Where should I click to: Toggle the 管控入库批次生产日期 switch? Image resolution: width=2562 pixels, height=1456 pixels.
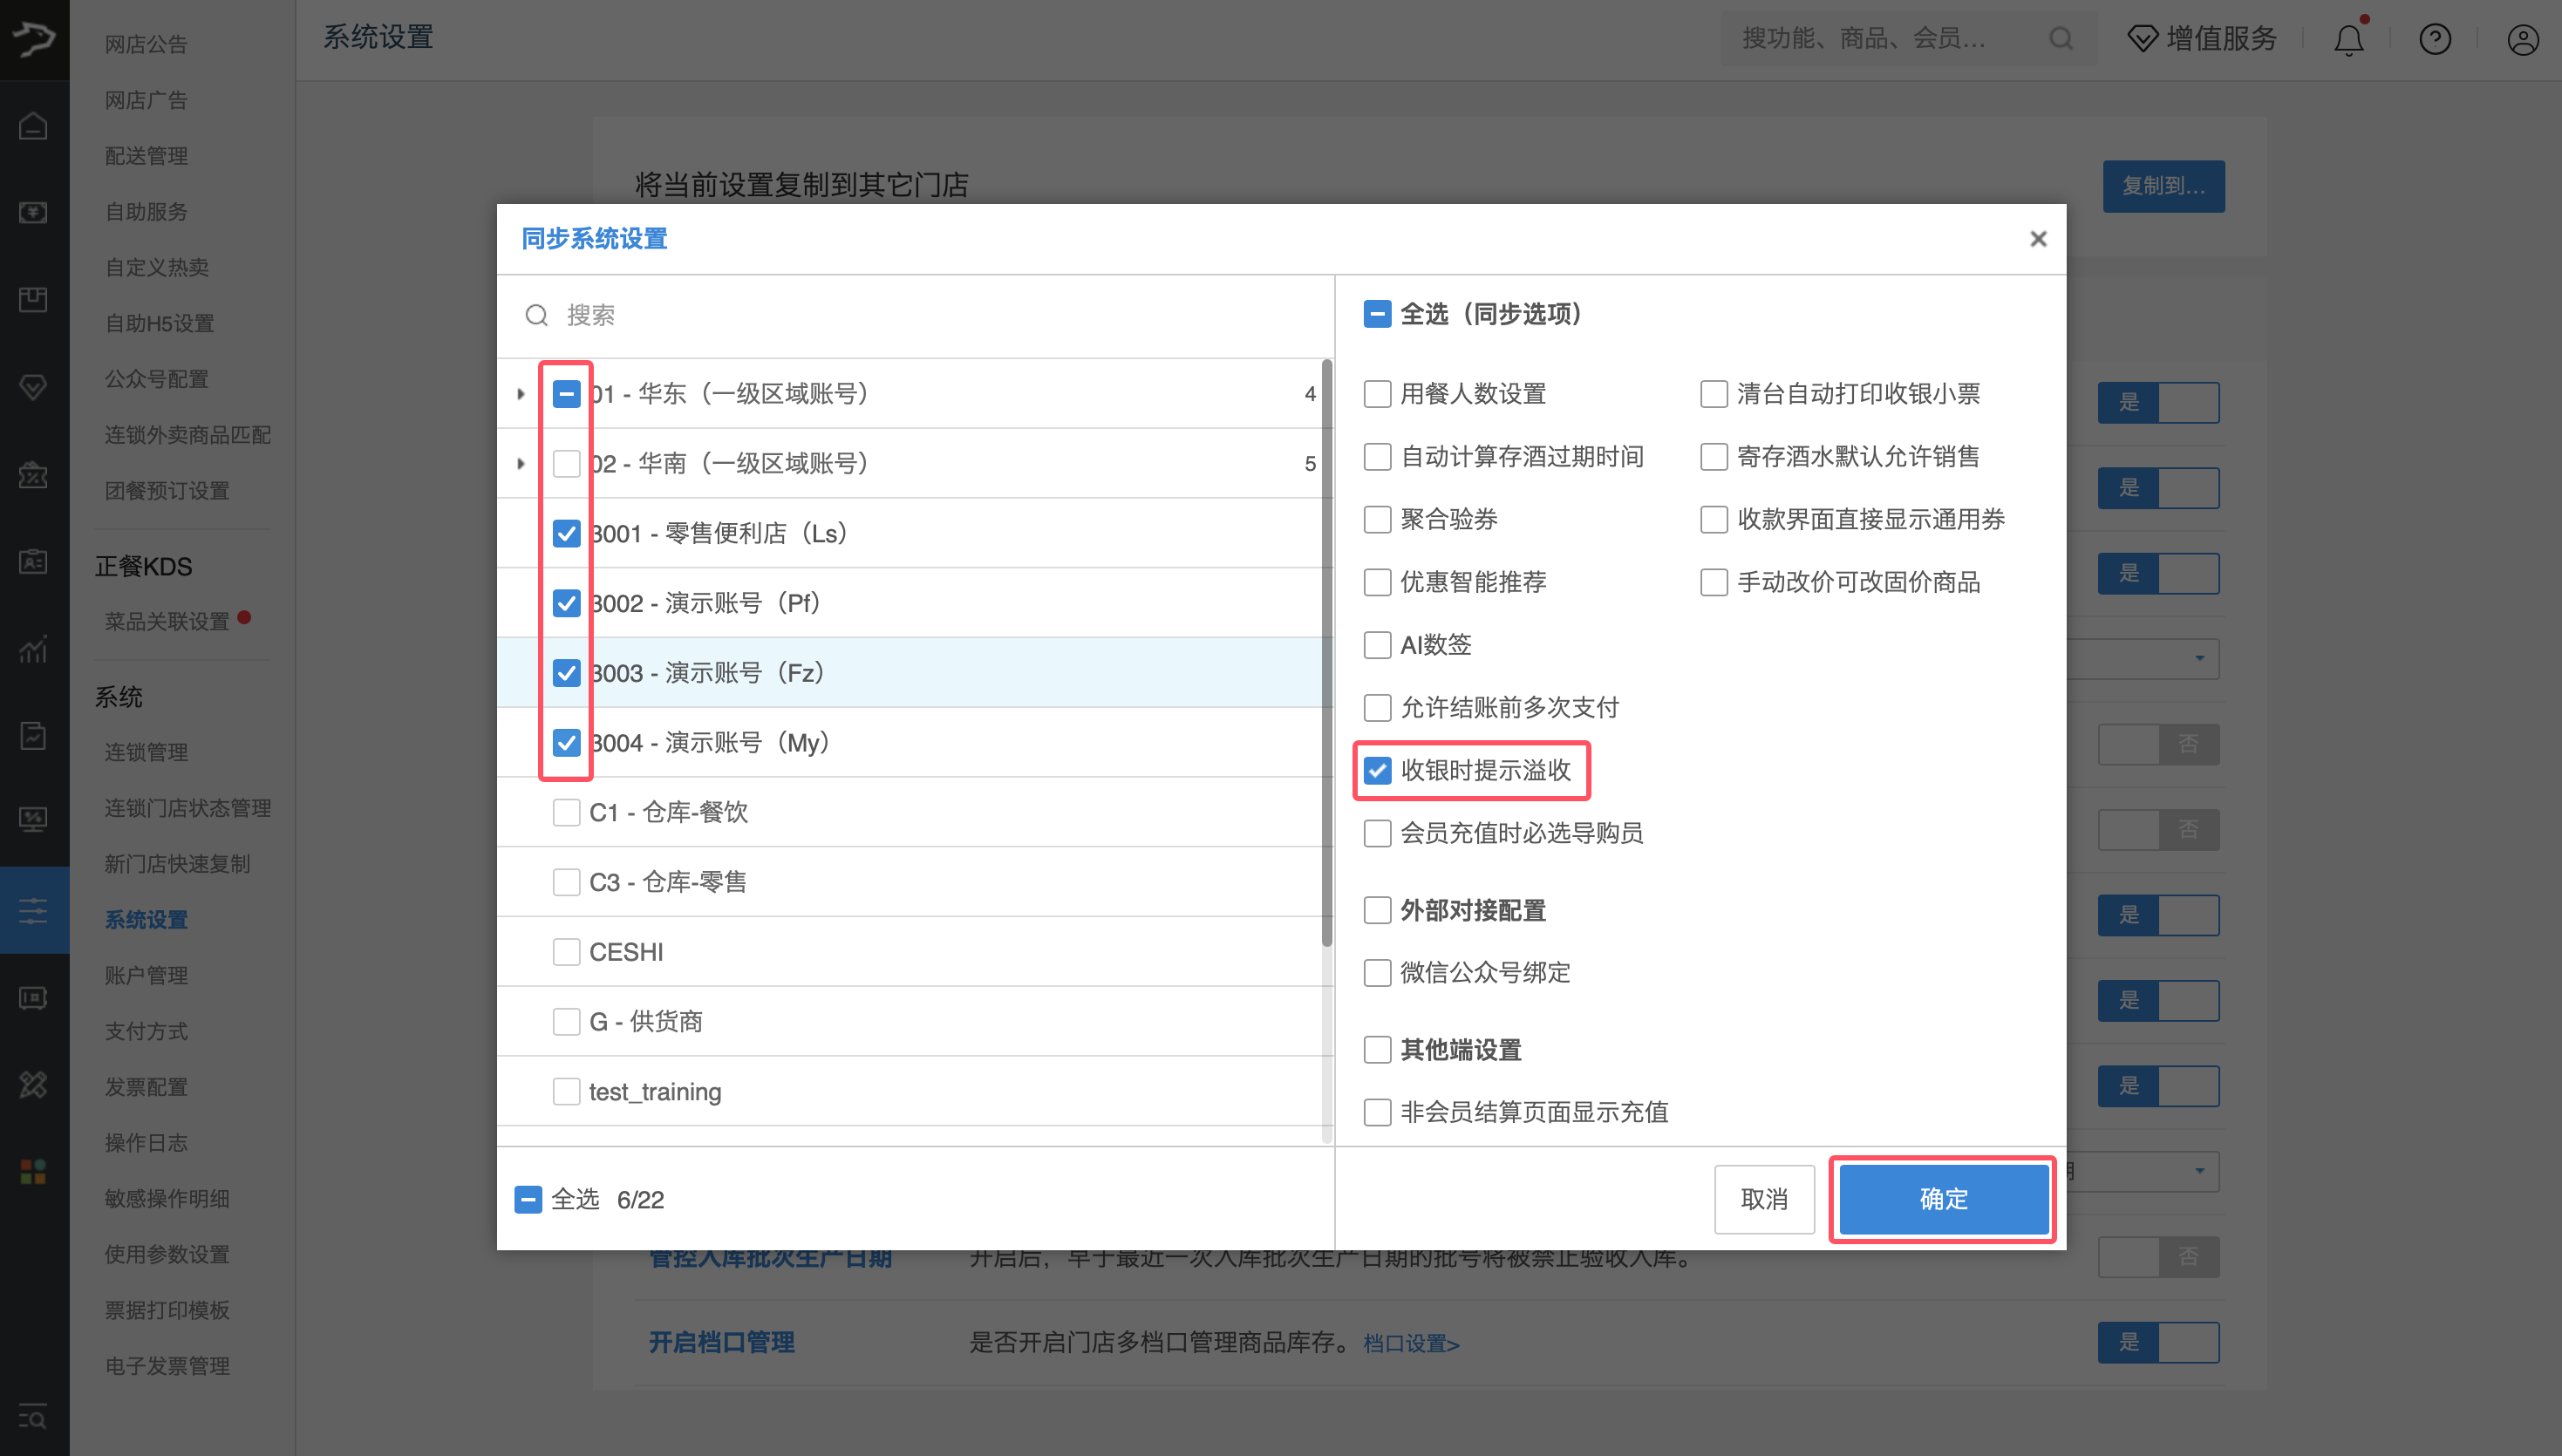point(2158,1257)
